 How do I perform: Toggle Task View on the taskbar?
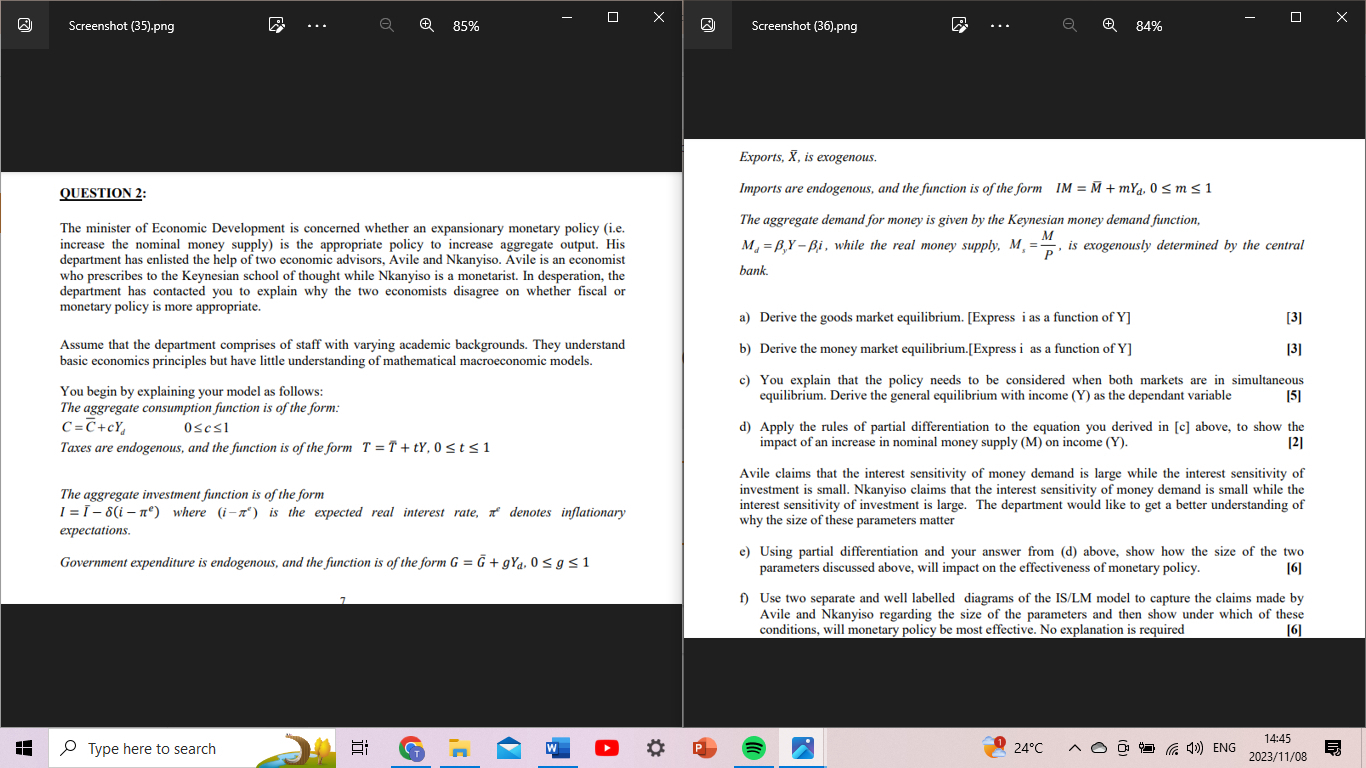(x=361, y=747)
